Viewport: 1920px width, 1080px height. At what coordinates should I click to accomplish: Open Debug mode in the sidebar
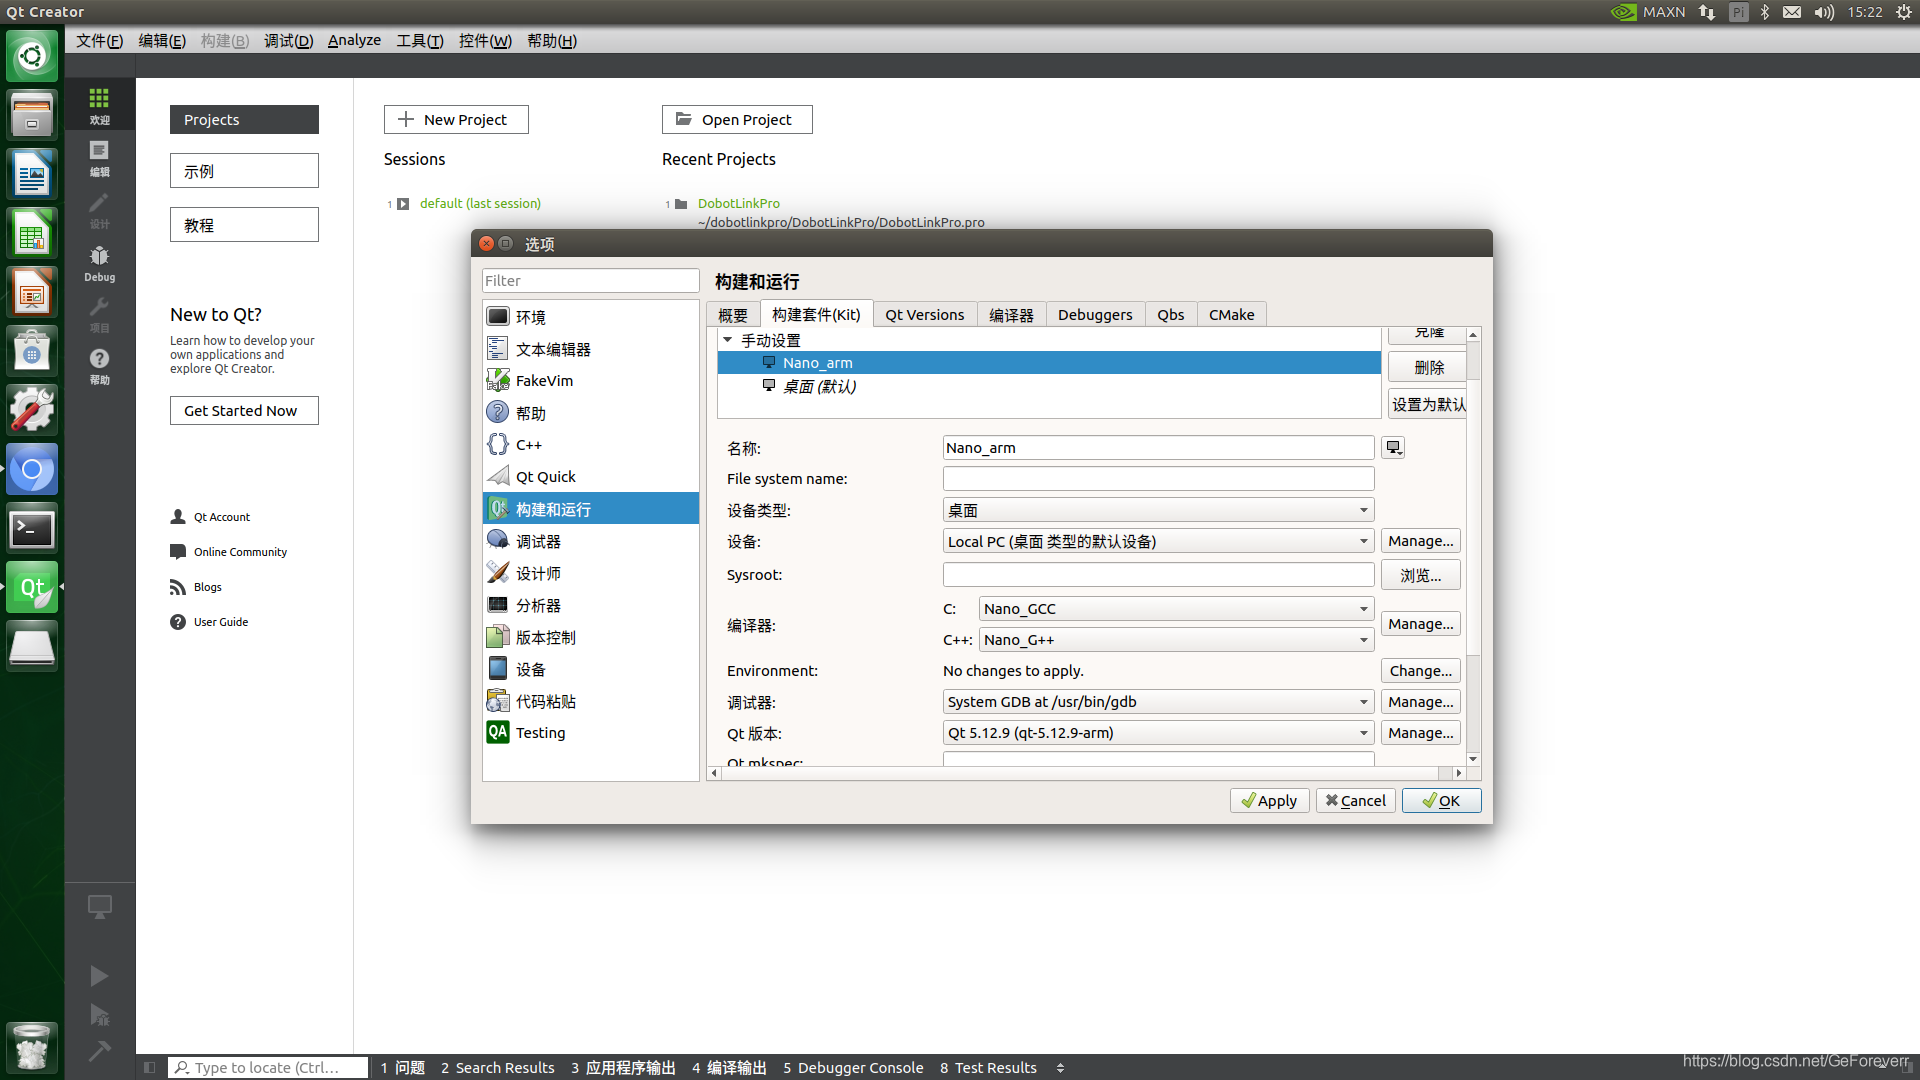coord(99,263)
